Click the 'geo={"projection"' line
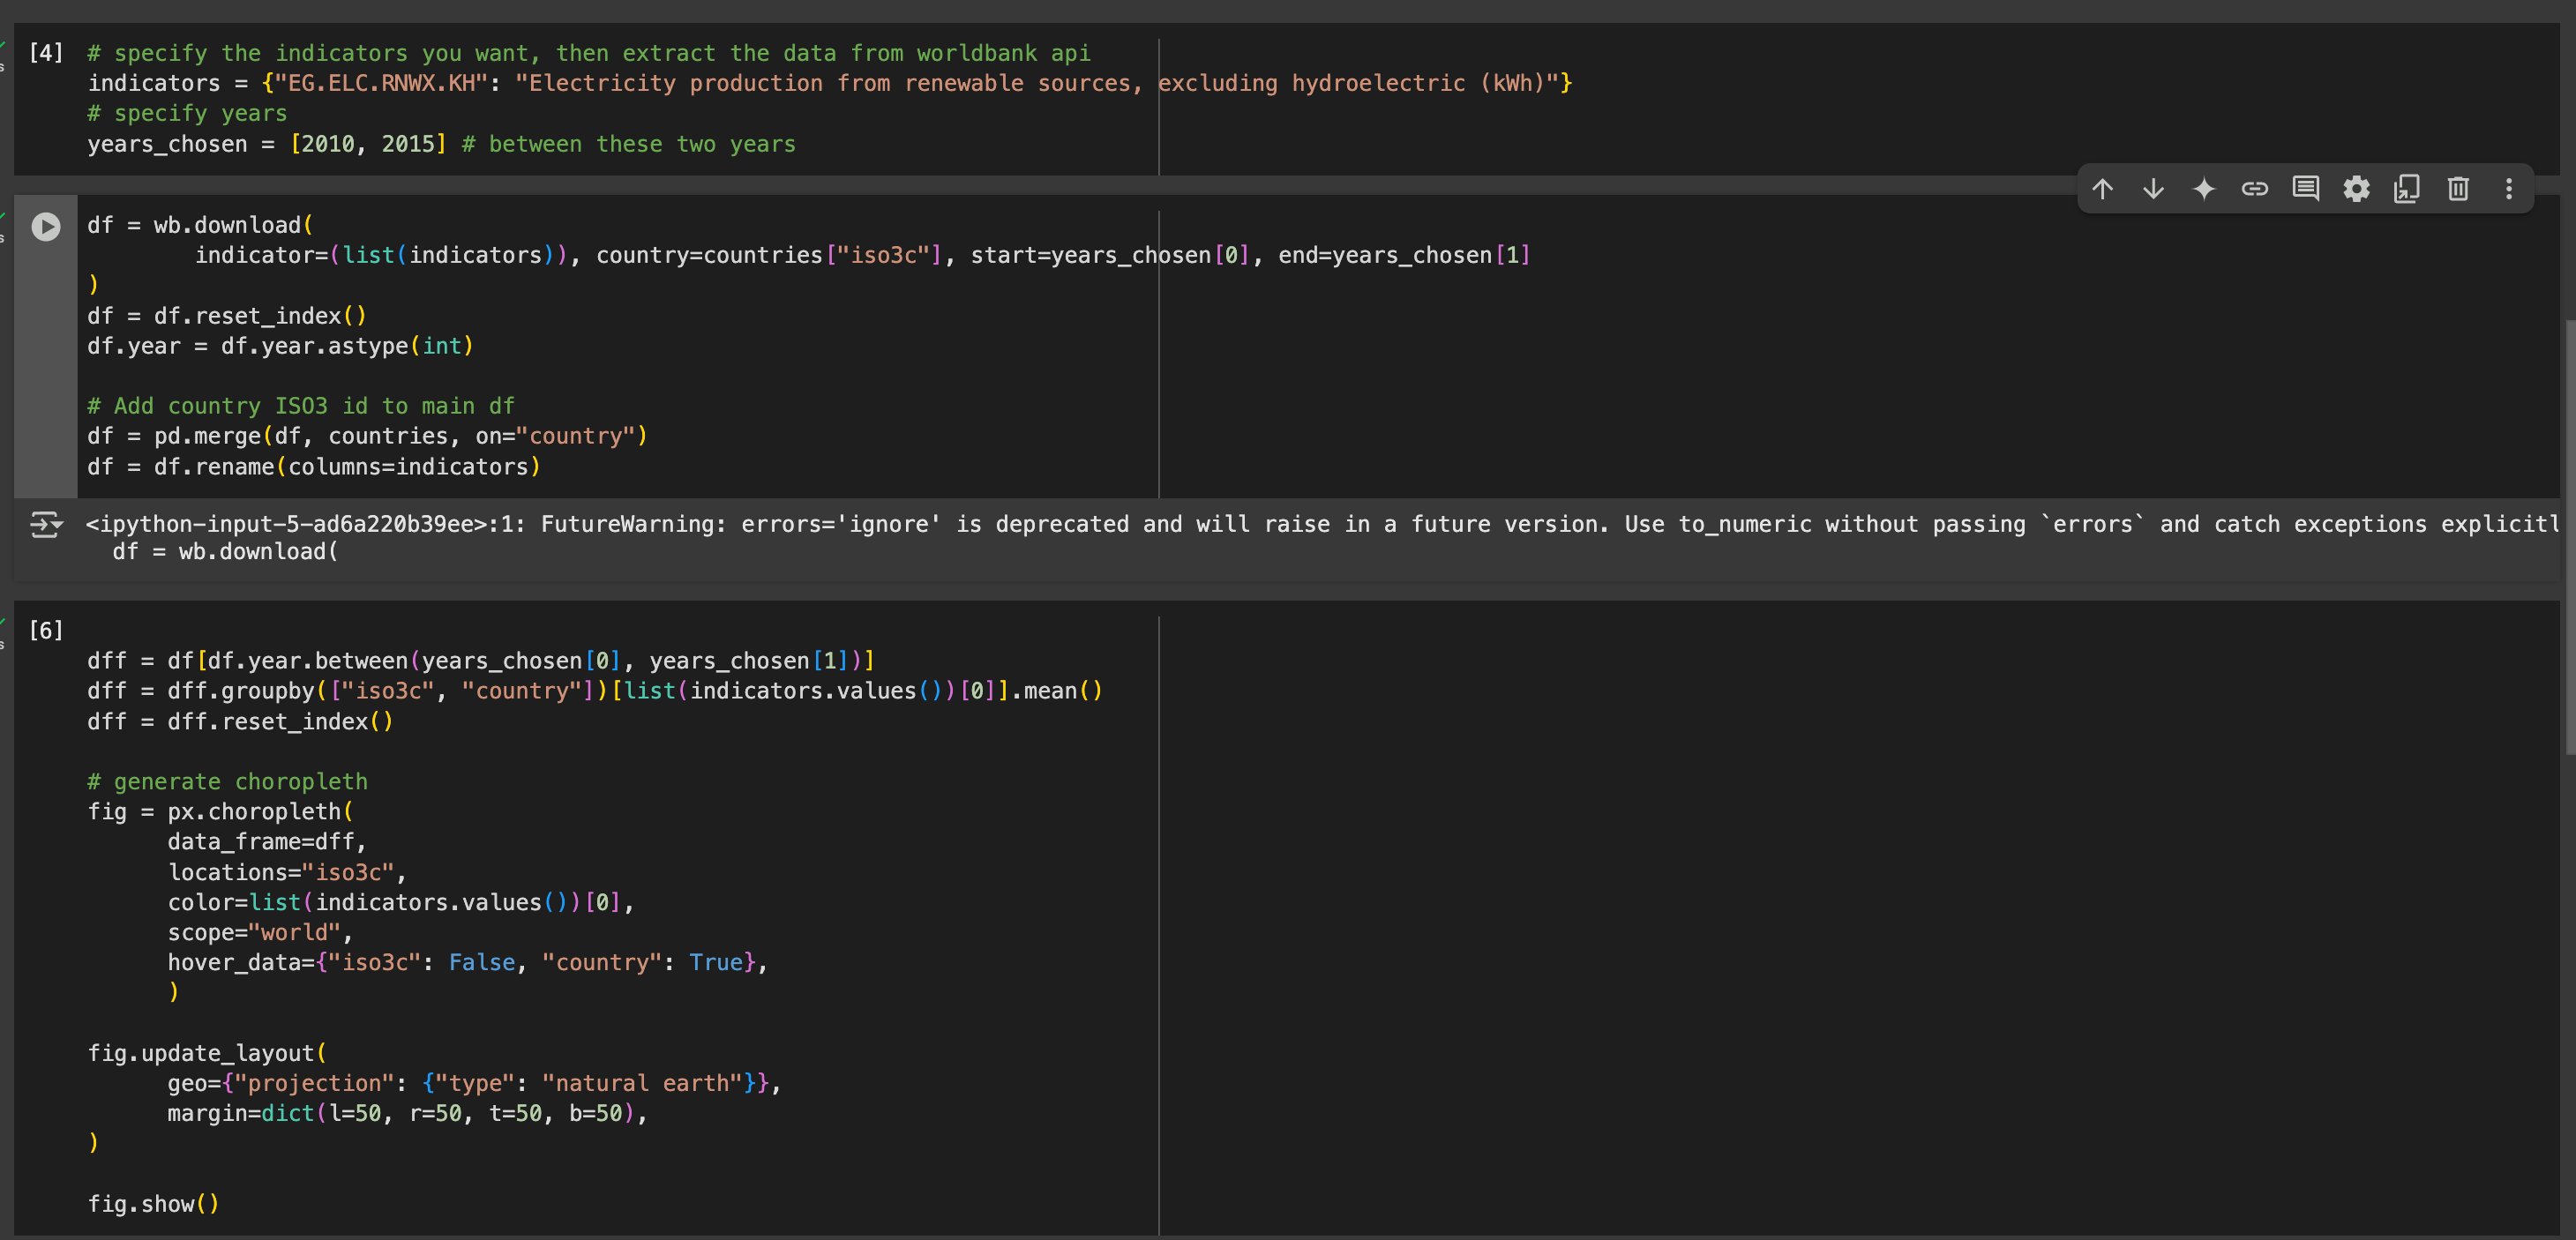This screenshot has width=2576, height=1240. click(x=474, y=1084)
